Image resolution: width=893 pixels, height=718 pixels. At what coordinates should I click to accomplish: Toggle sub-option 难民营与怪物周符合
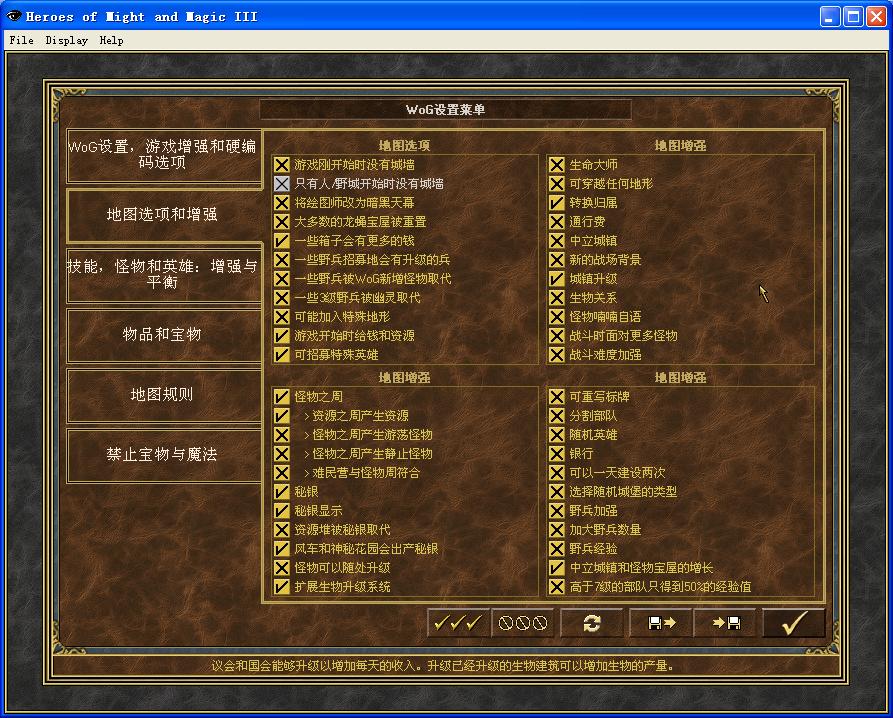click(281, 473)
